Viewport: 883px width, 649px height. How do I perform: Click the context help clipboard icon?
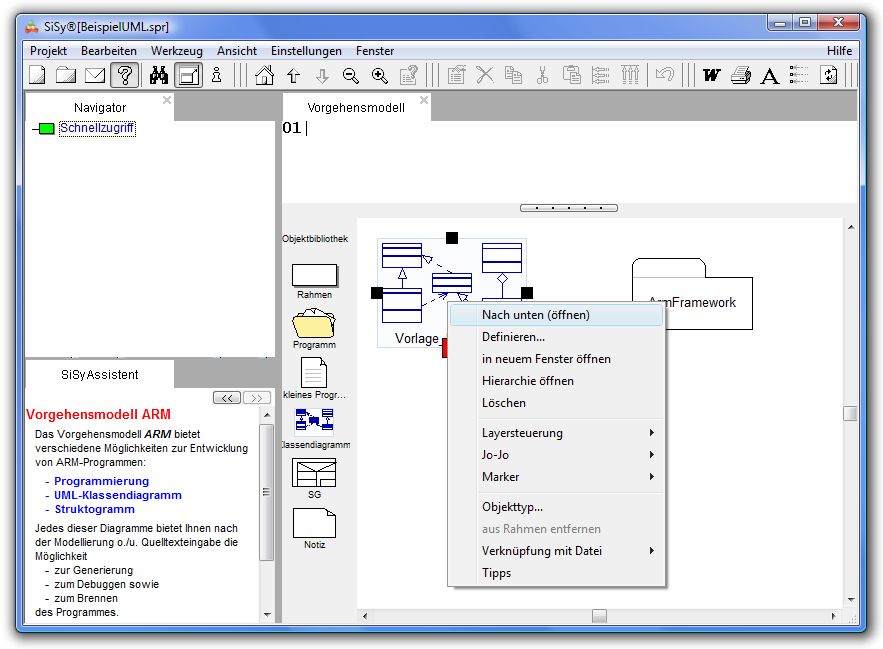[409, 75]
